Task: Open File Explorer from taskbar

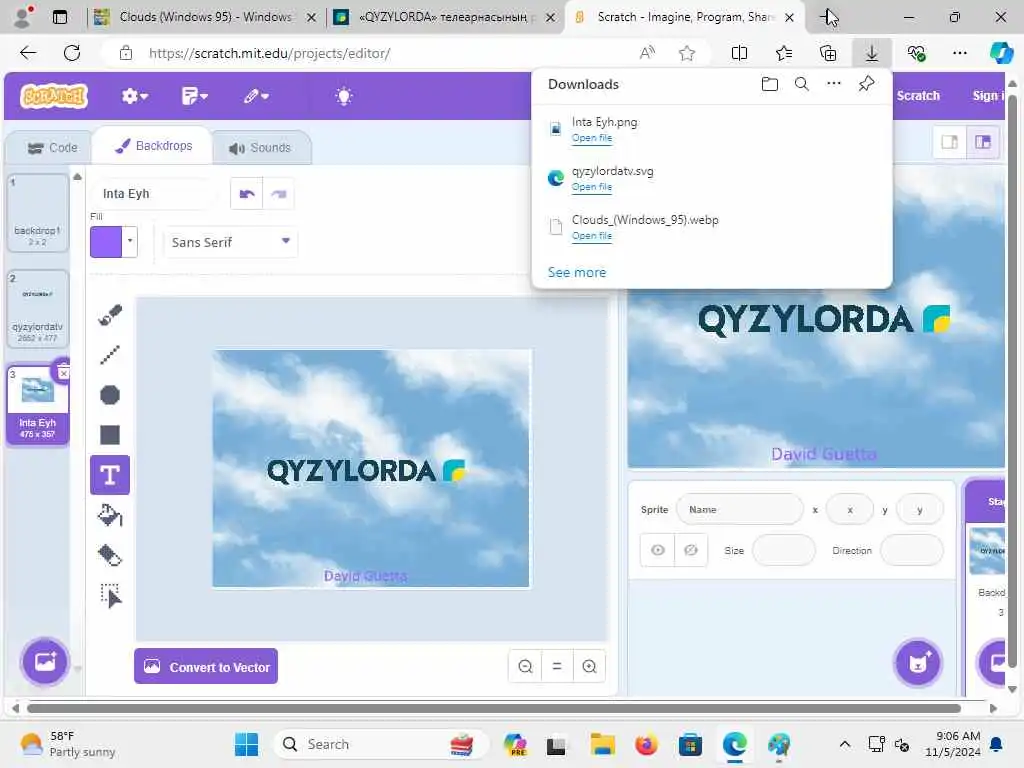Action: click(602, 744)
